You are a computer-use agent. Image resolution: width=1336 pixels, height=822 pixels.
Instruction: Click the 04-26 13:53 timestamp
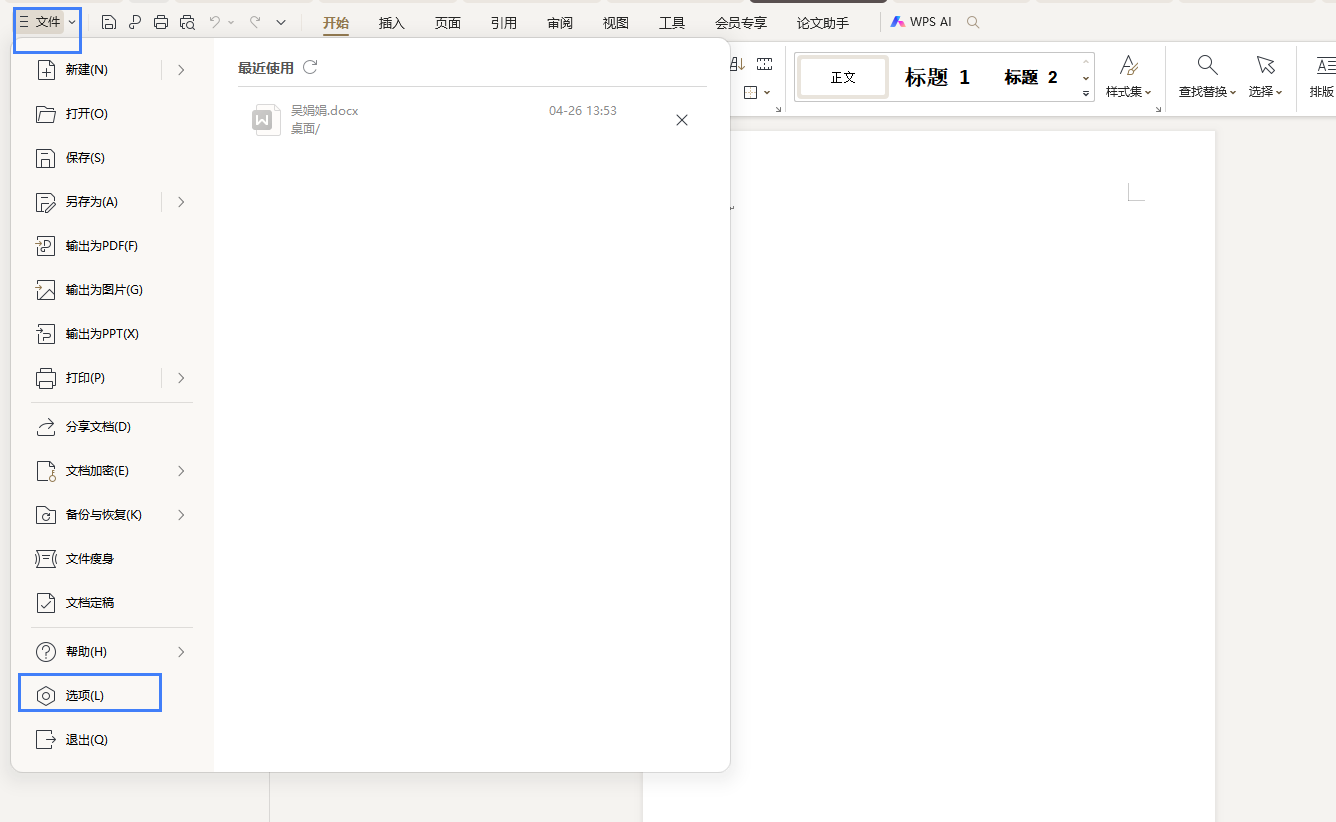(583, 111)
